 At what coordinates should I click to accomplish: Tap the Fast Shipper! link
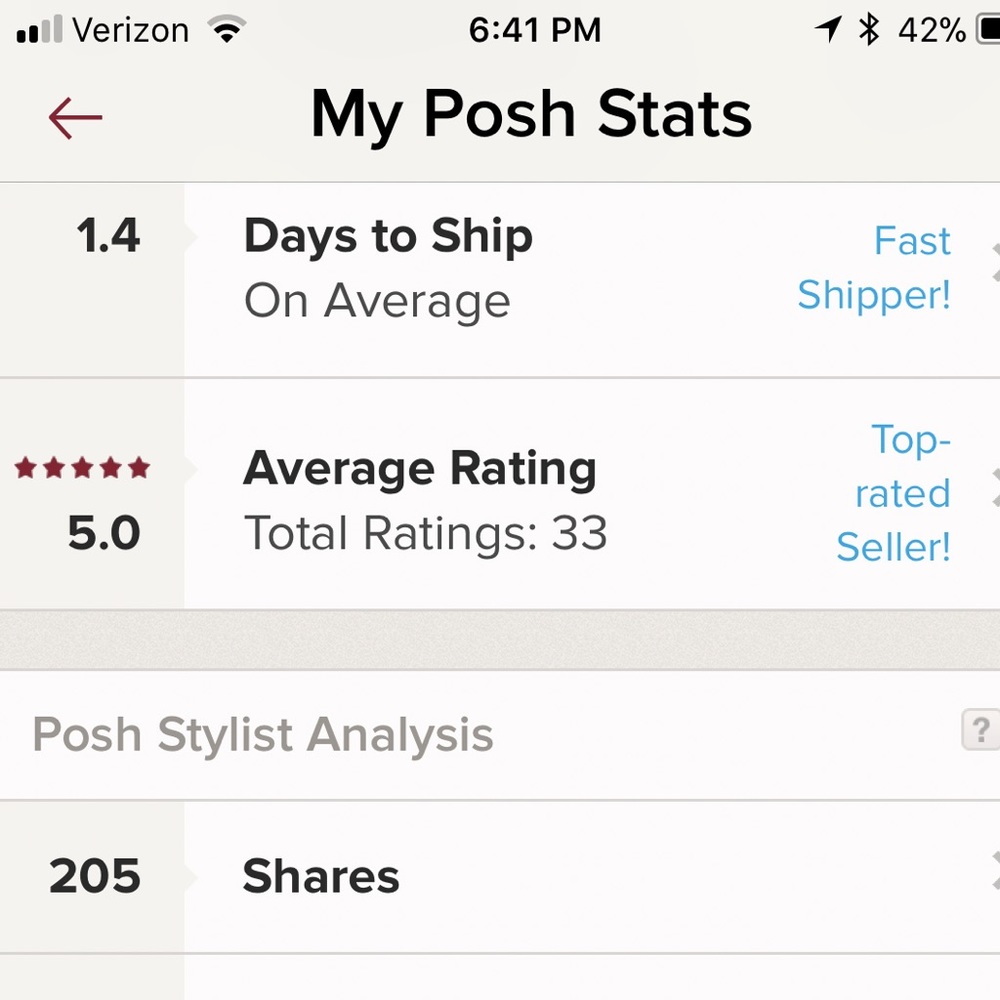(874, 268)
